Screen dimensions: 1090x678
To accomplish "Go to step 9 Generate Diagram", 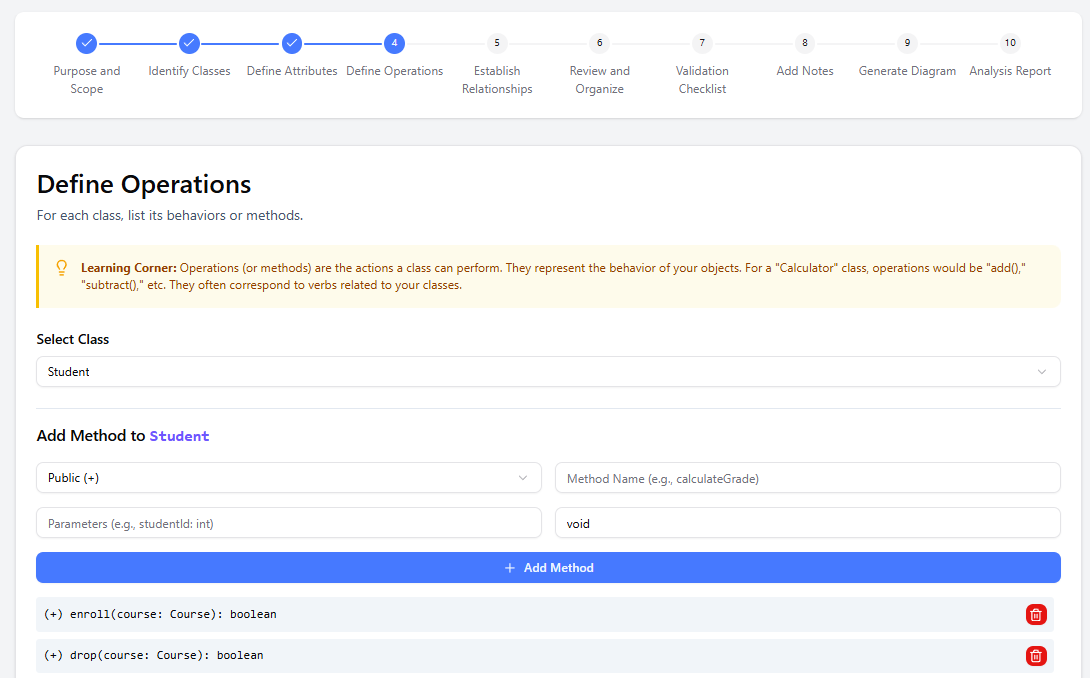I will click(x=906, y=43).
